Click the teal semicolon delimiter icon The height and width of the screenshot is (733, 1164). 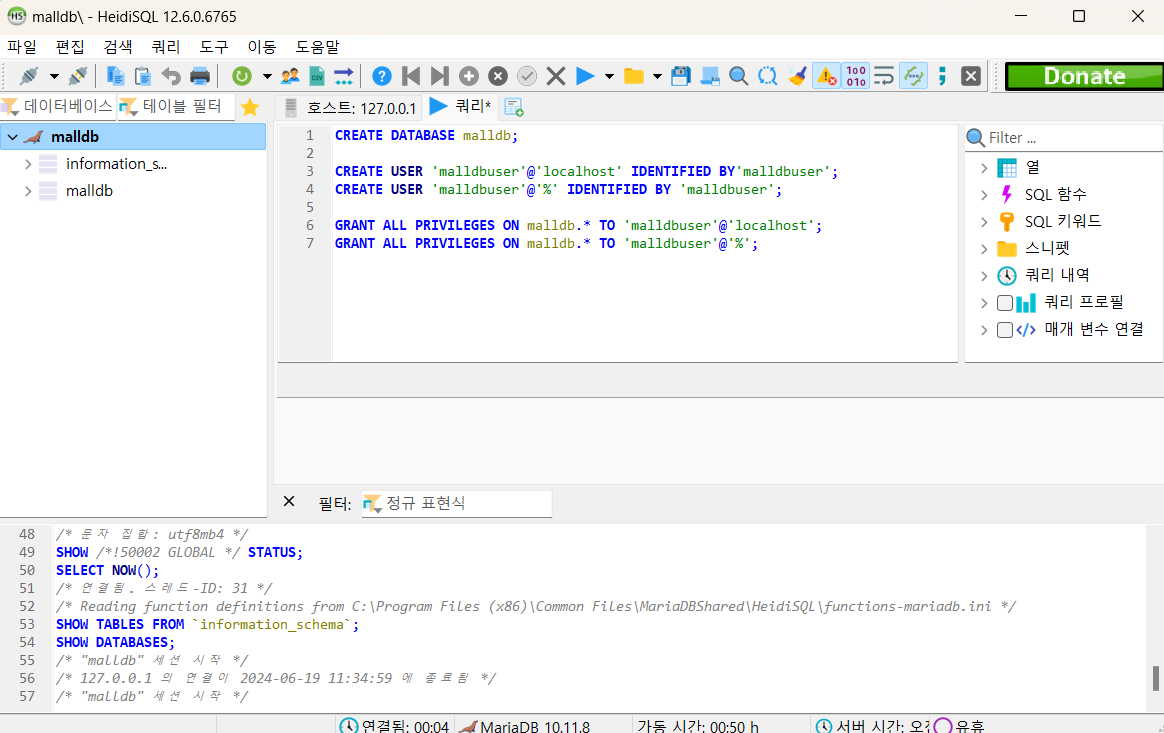(942, 76)
